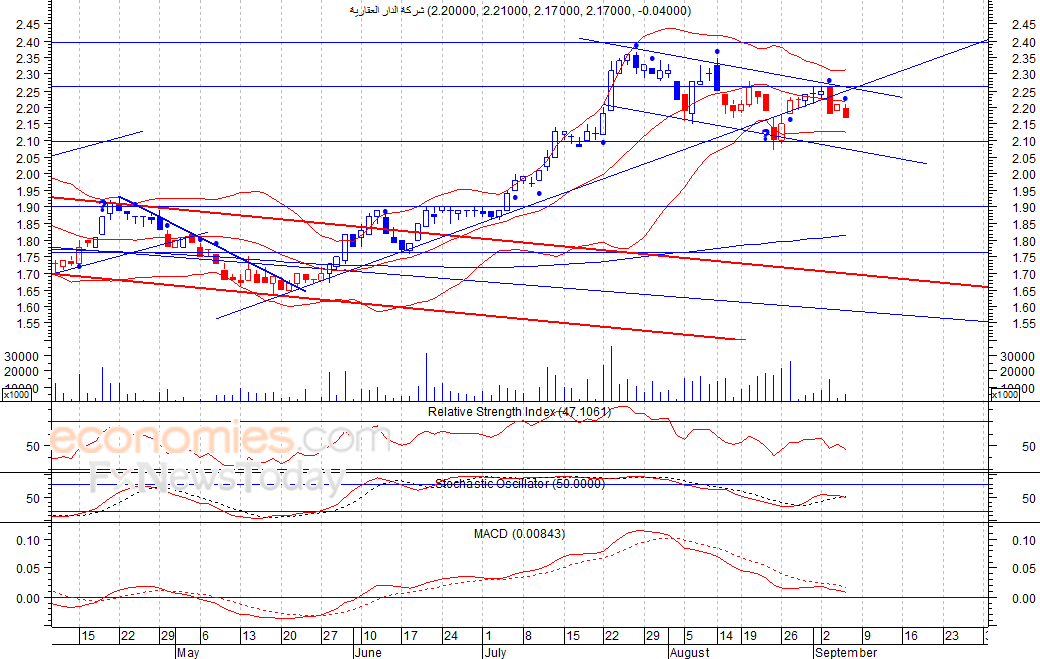Screen dimensions: 1040x659
Task: Click the date label 9 in September
Action: pos(867,636)
